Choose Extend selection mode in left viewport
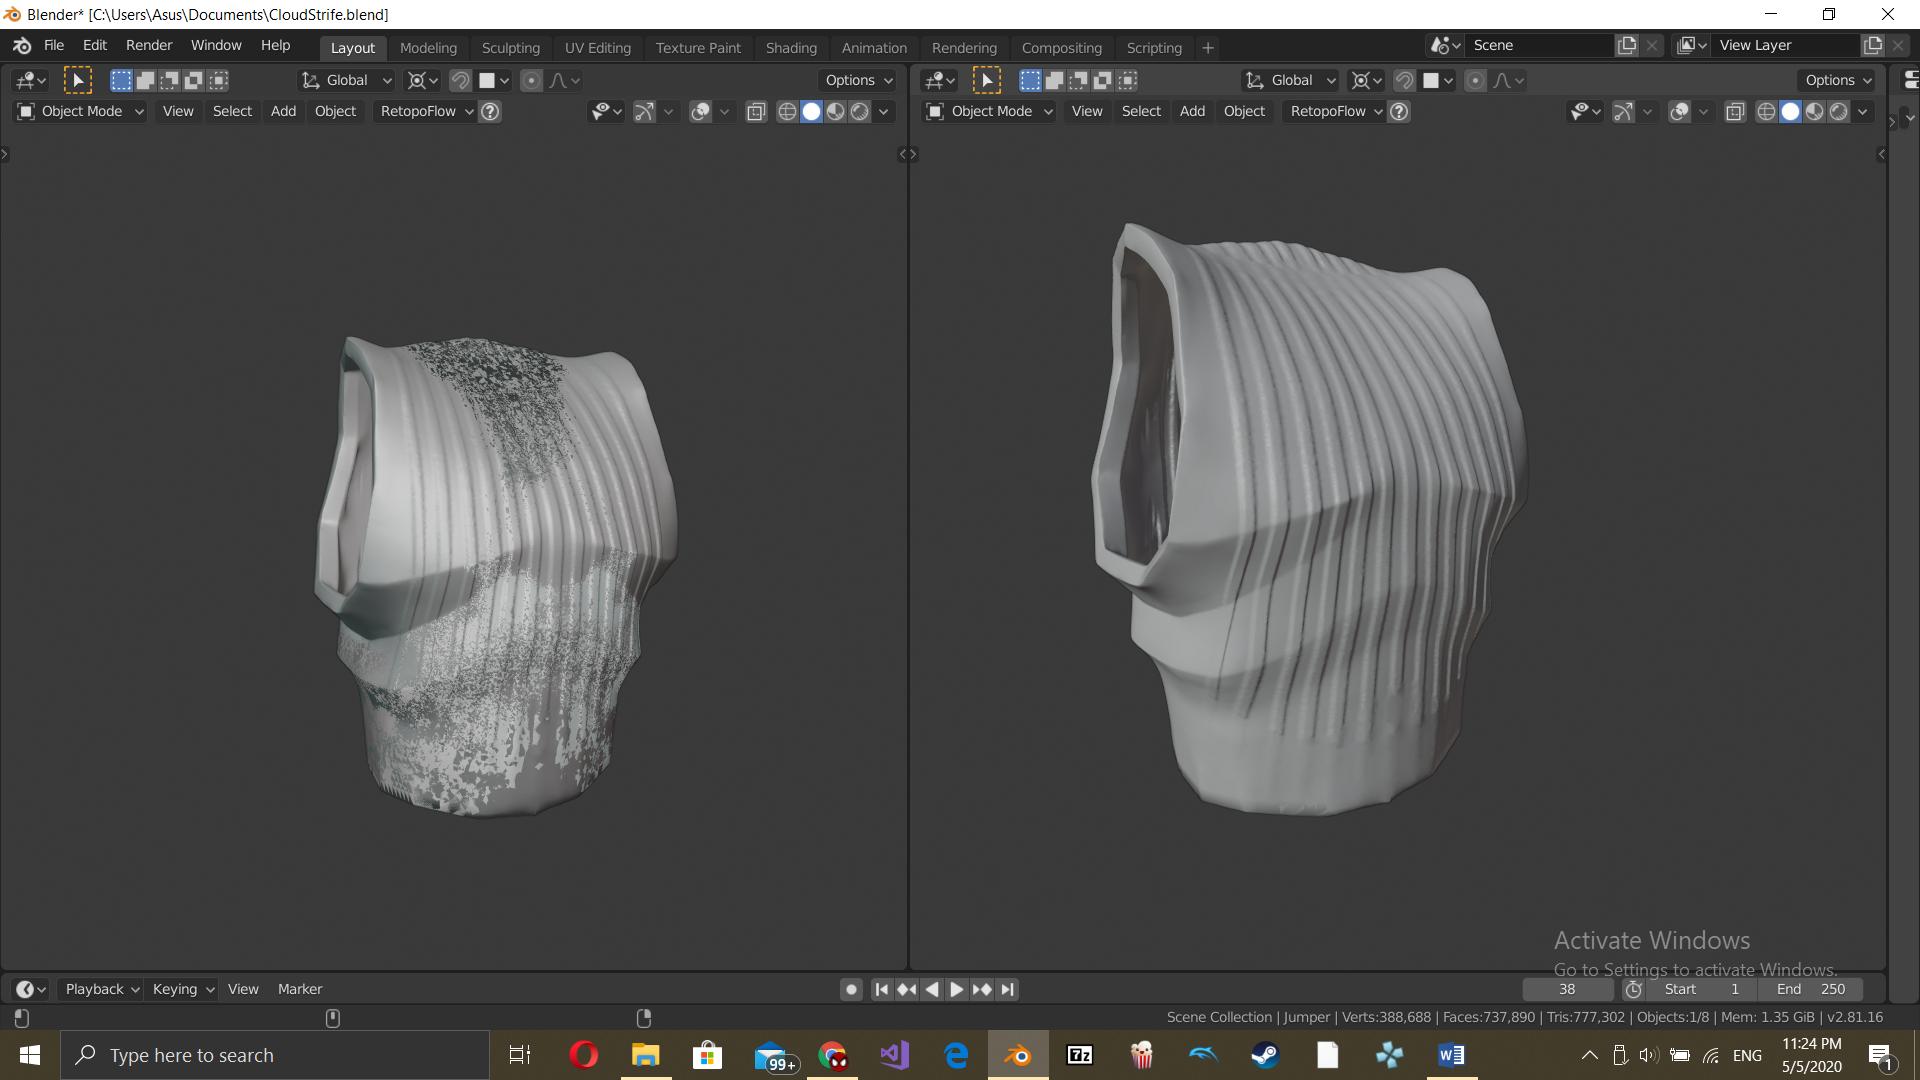The image size is (1920, 1080). tap(145, 80)
